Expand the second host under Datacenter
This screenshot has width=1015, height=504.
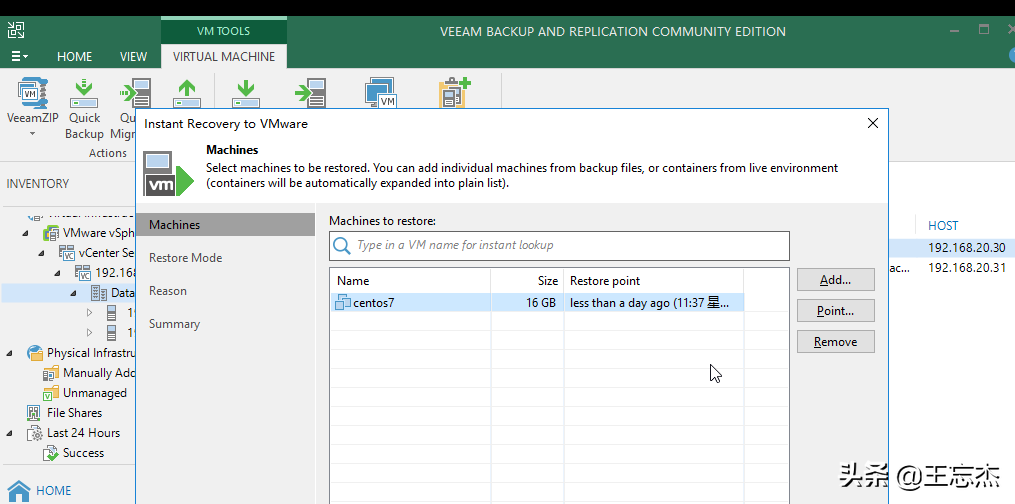pos(89,333)
